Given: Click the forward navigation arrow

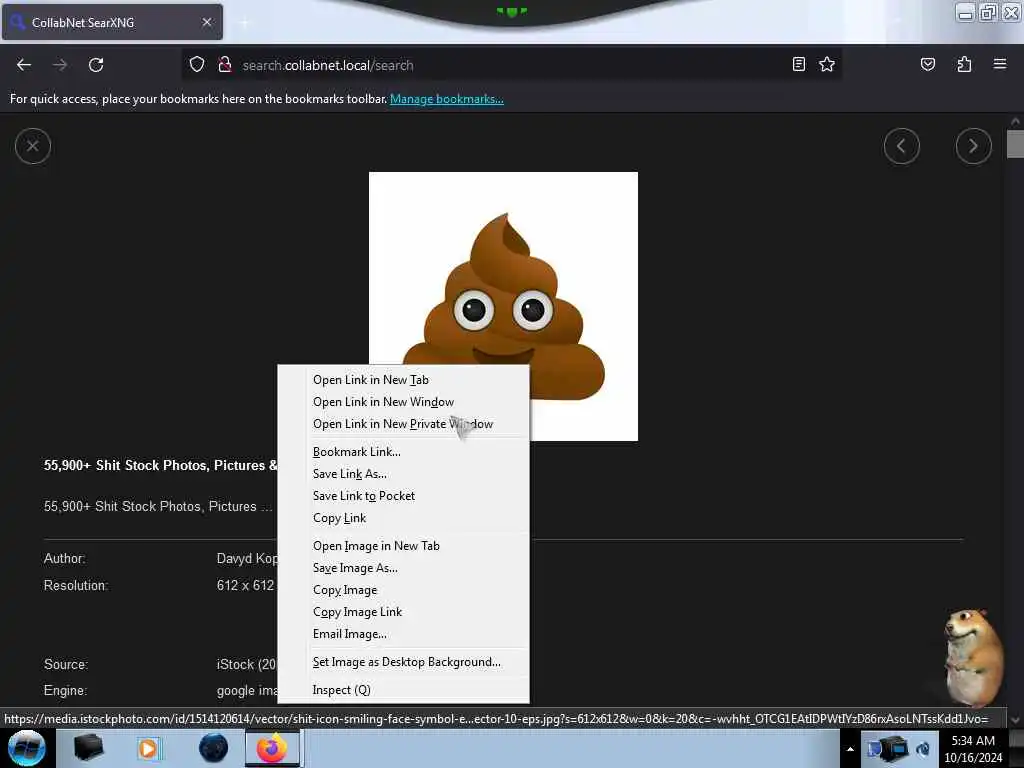Looking at the screenshot, I should click(x=60, y=65).
